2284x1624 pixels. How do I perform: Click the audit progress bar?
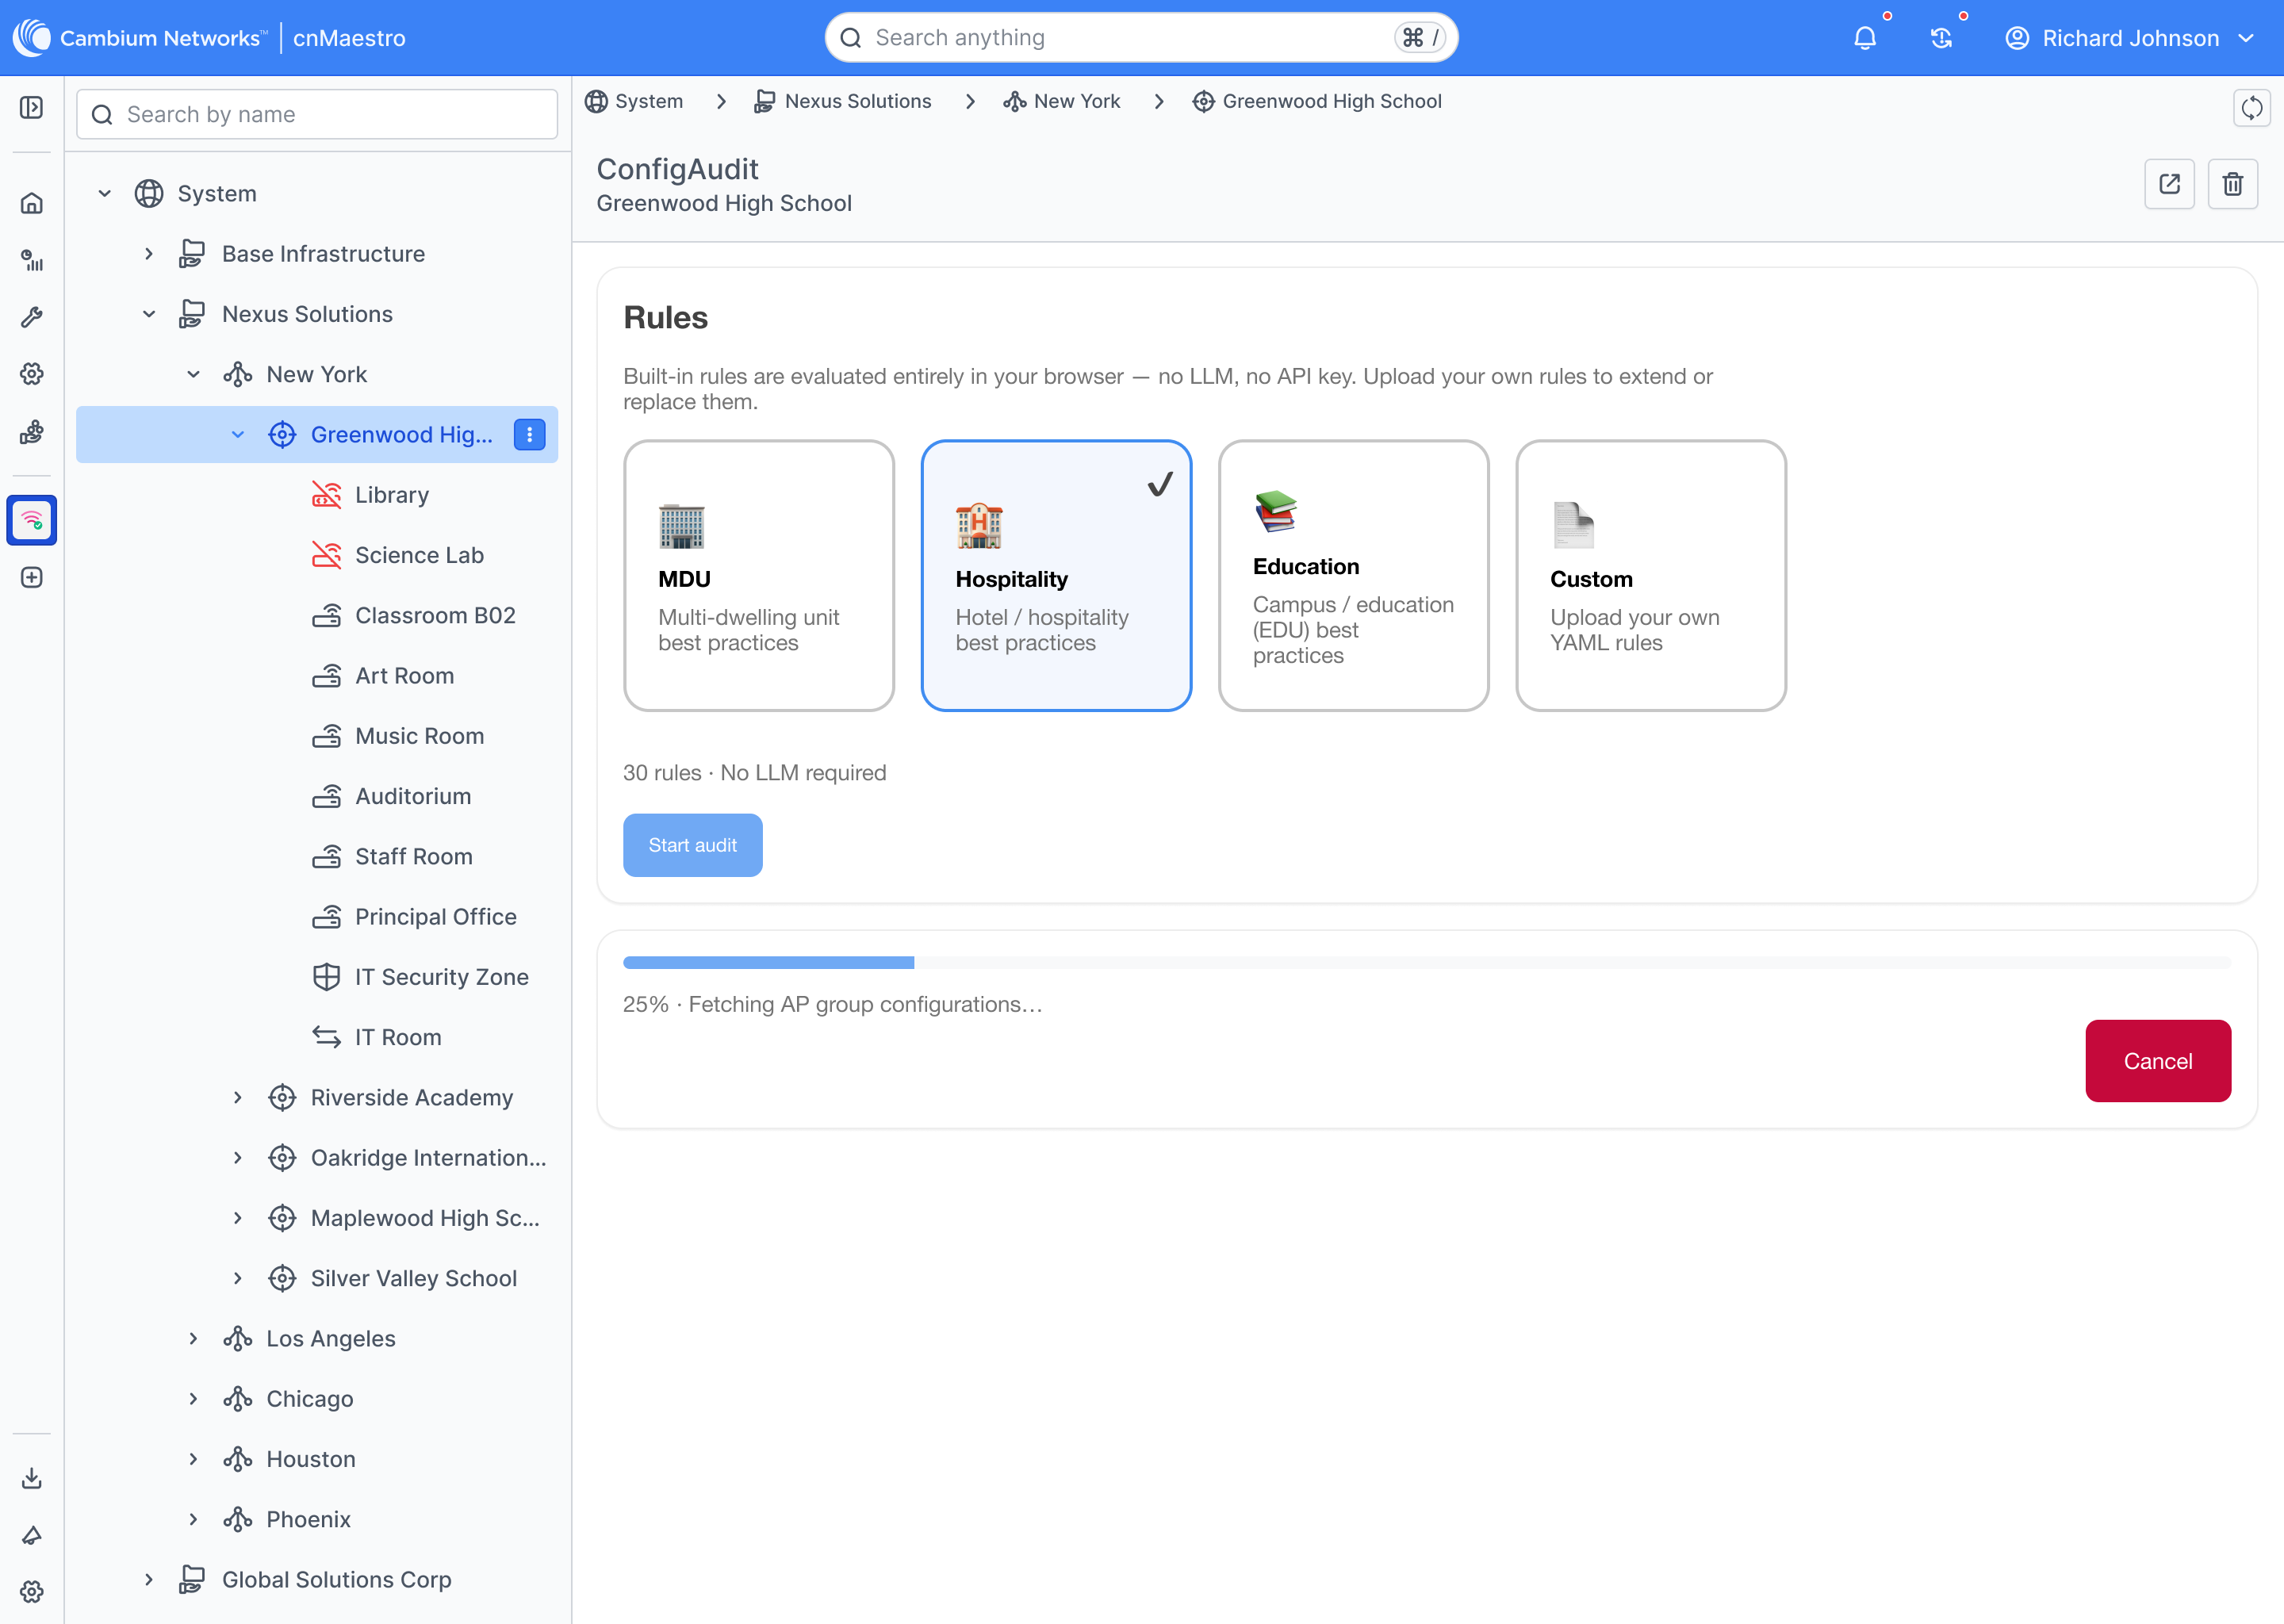pyautogui.click(x=1426, y=963)
